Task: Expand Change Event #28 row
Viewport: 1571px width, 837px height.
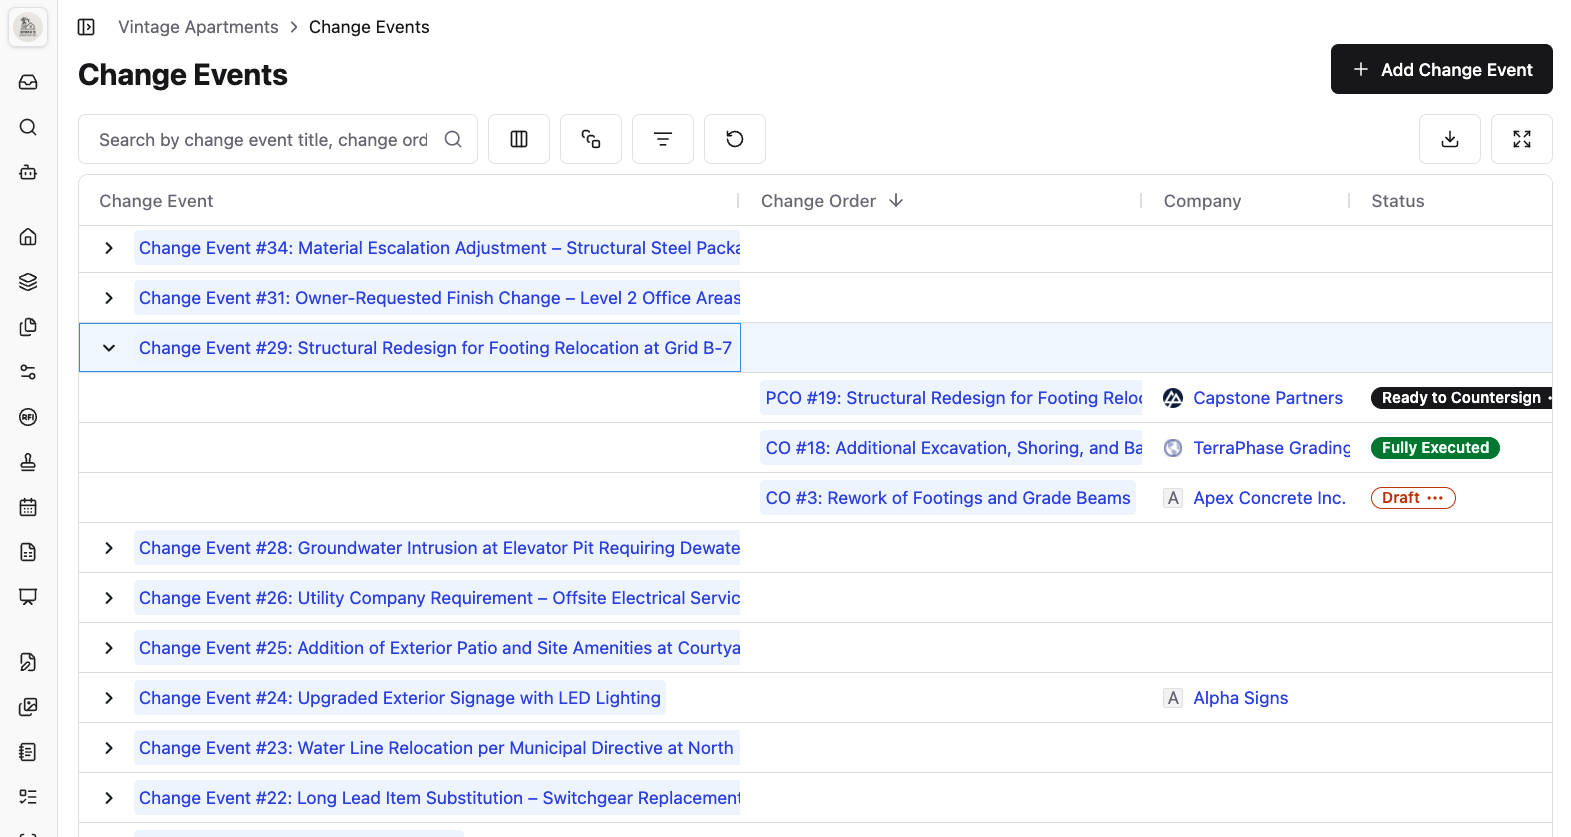Action: [109, 548]
